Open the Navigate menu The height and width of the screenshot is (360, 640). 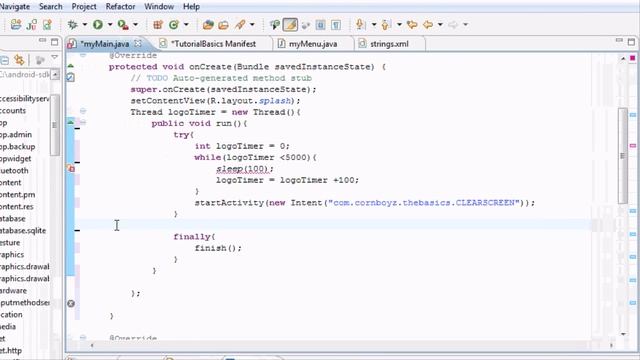(x=15, y=7)
